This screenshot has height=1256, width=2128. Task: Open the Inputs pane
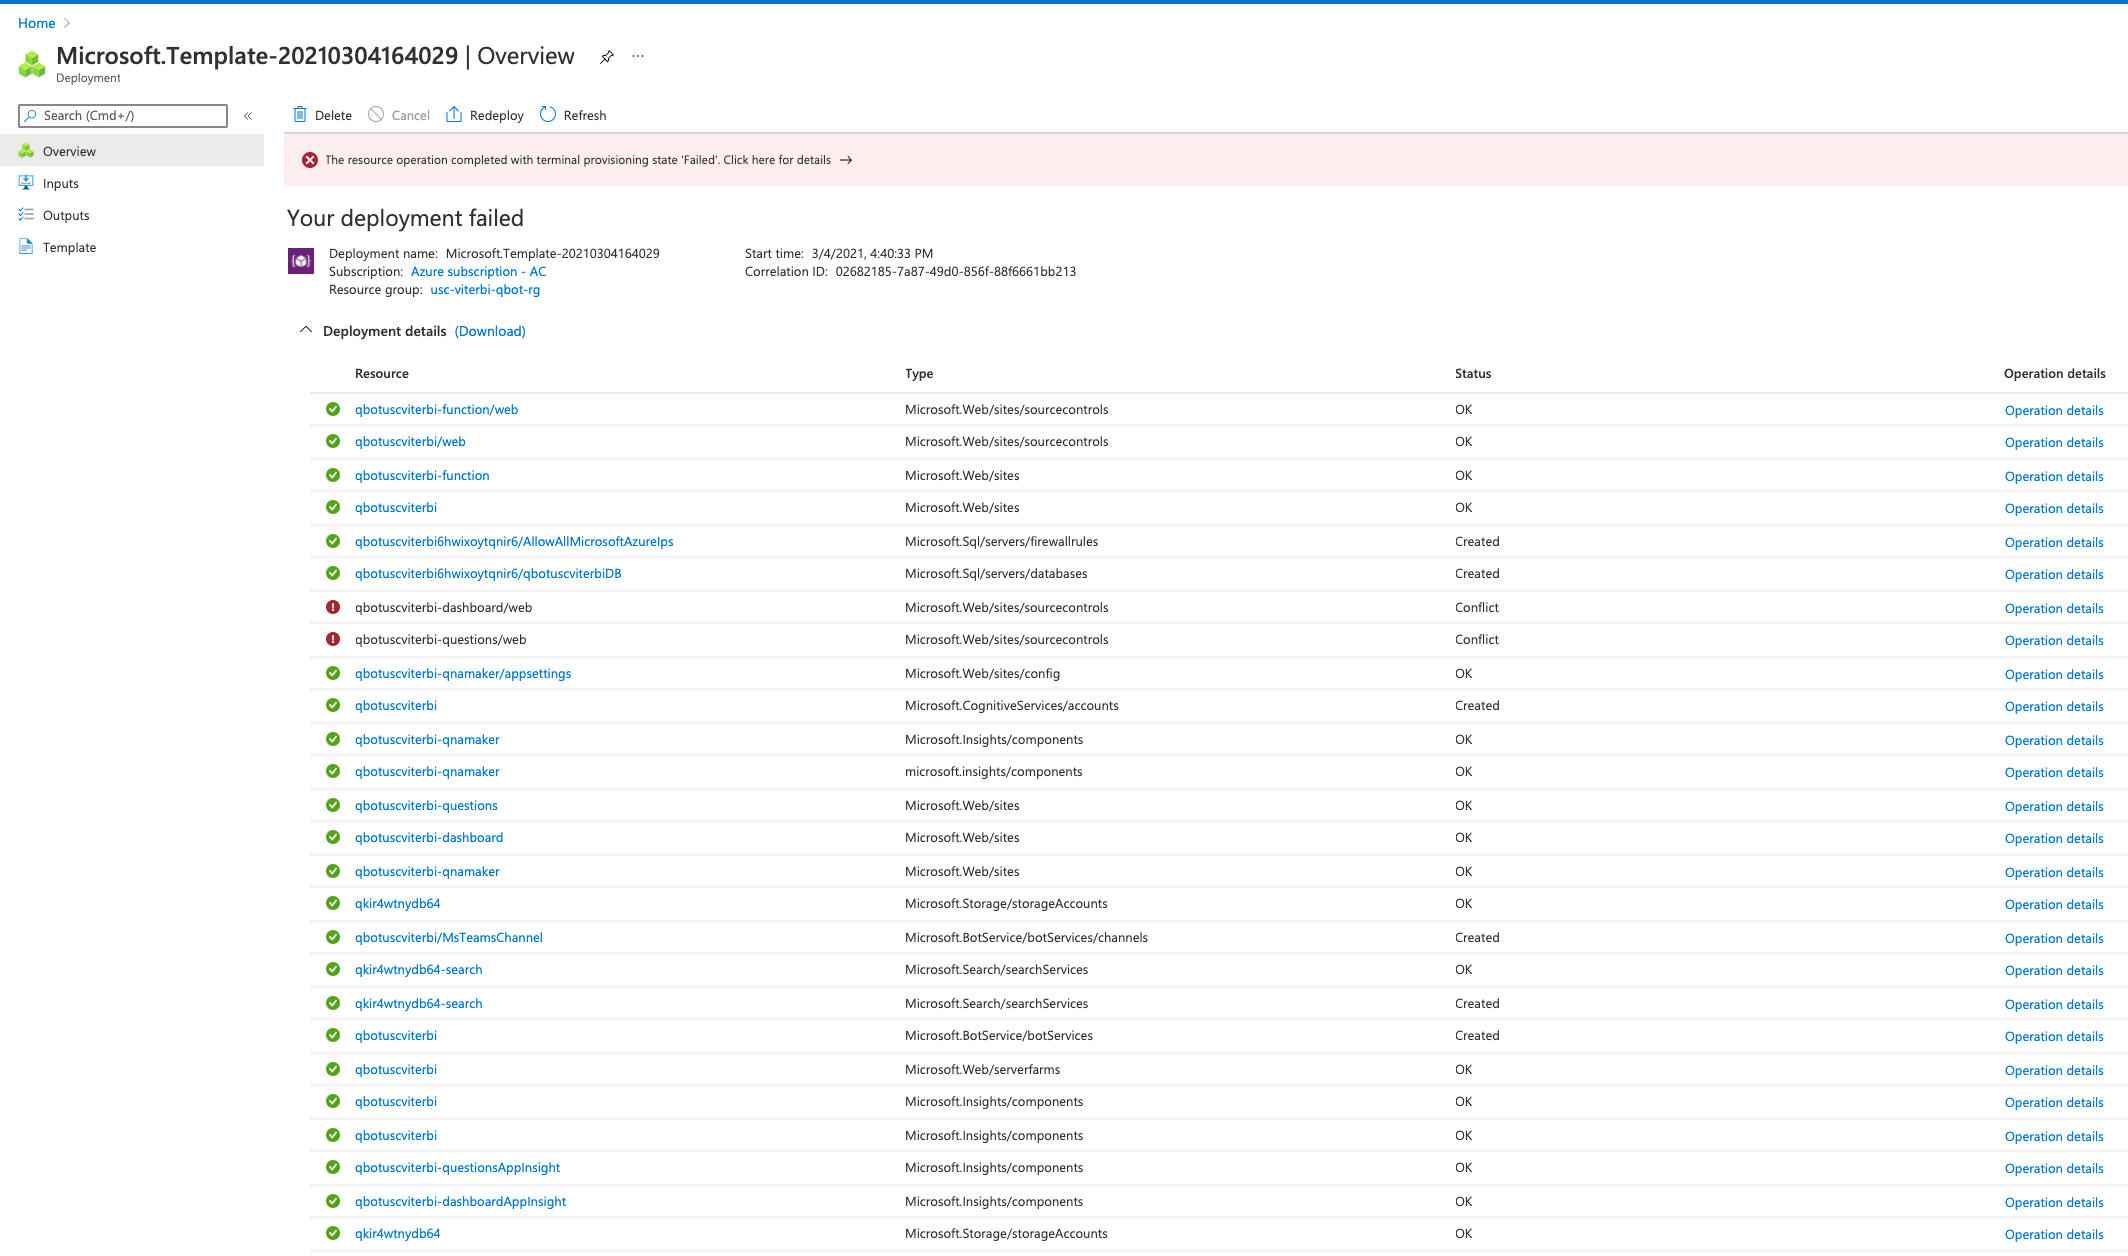(x=61, y=183)
